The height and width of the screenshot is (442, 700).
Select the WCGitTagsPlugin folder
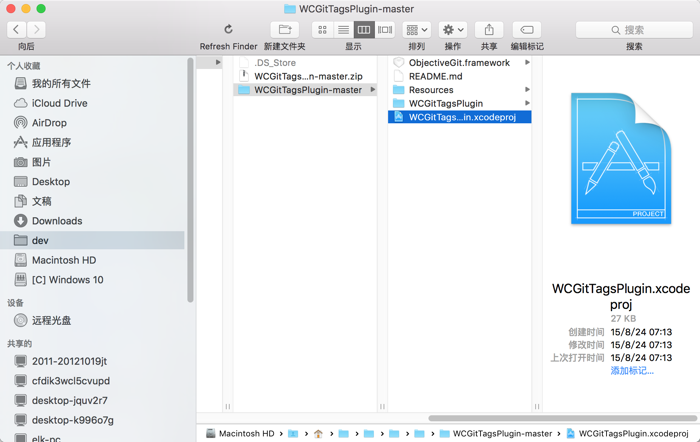(459, 104)
